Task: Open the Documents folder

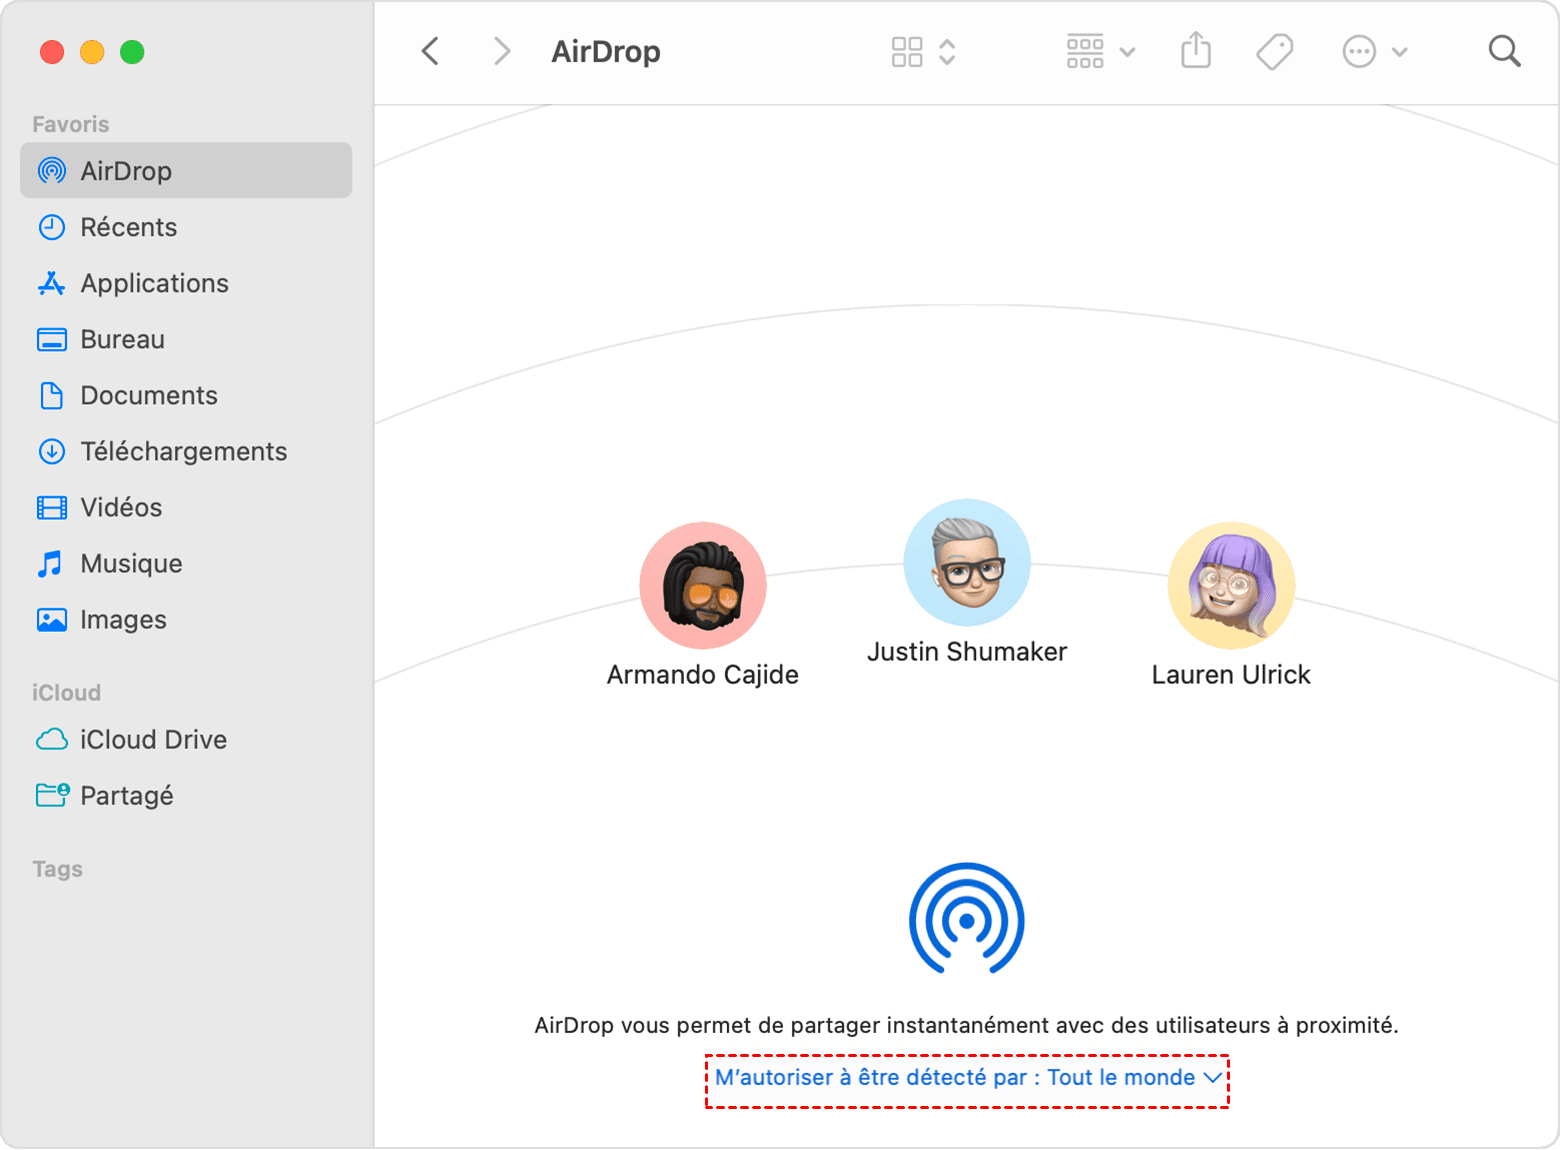Action: (x=186, y=395)
